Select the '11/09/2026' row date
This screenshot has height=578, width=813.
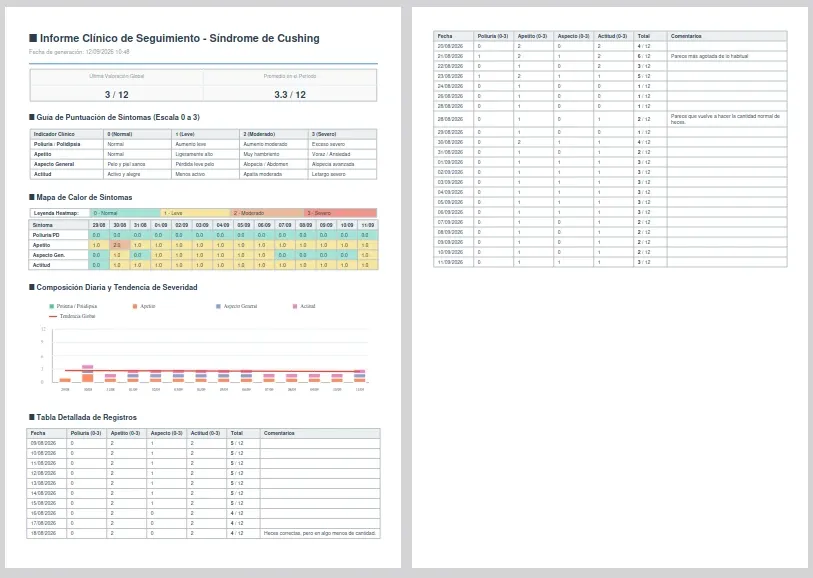tap(451, 262)
